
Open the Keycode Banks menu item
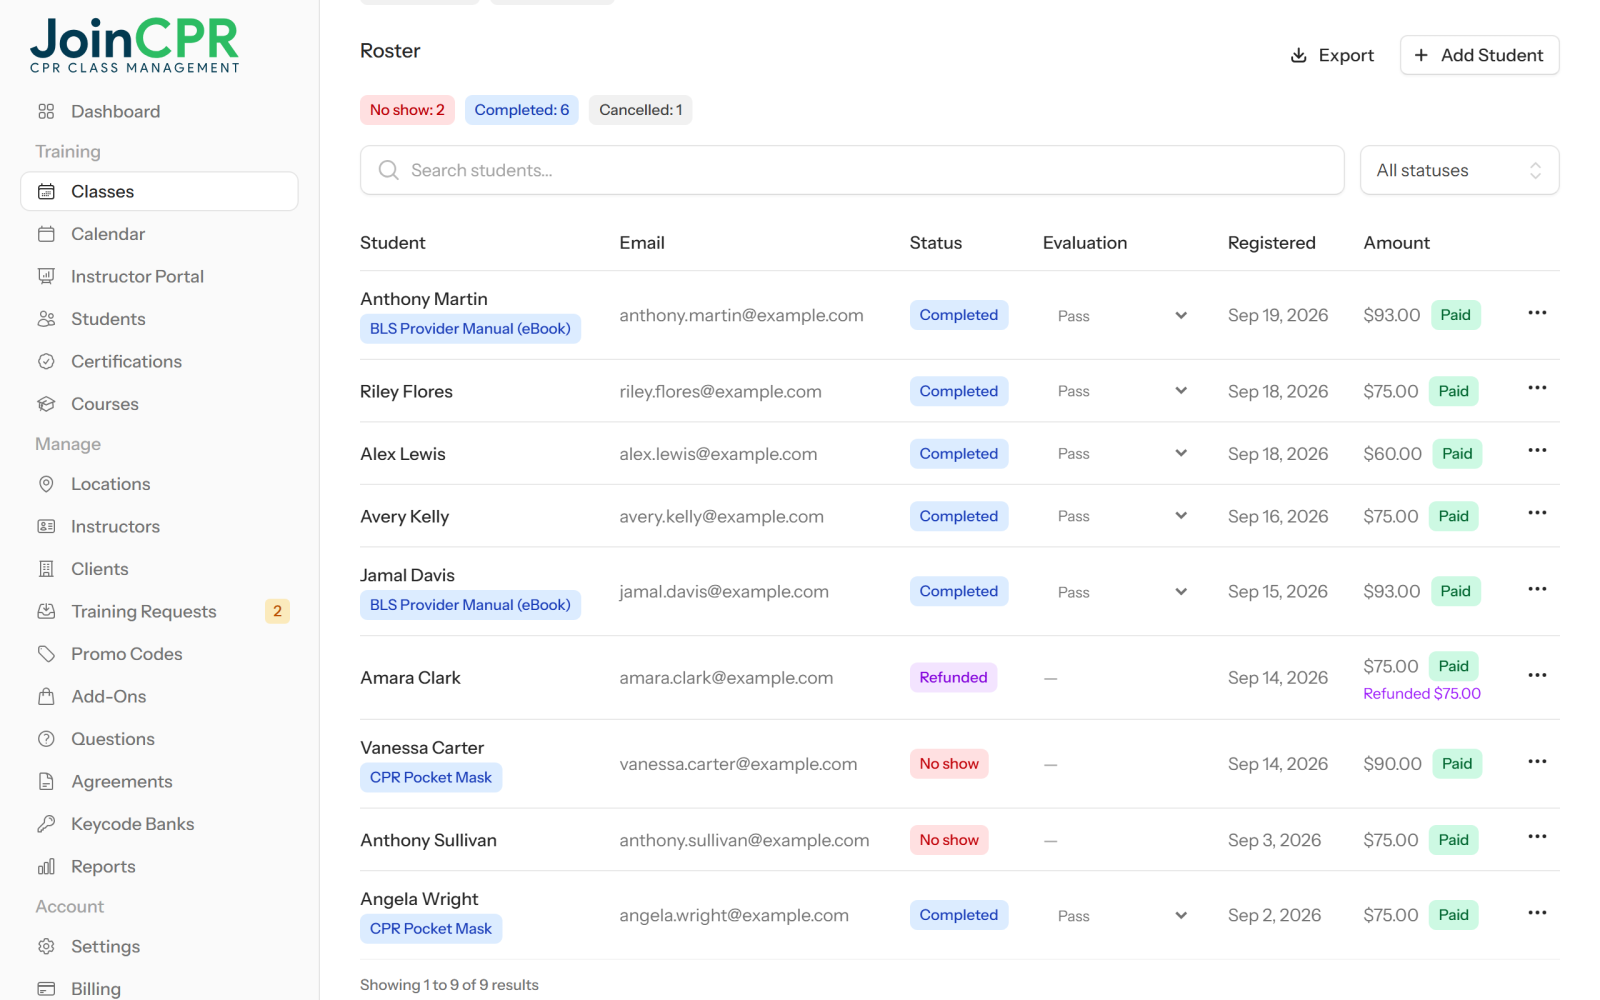(159, 824)
